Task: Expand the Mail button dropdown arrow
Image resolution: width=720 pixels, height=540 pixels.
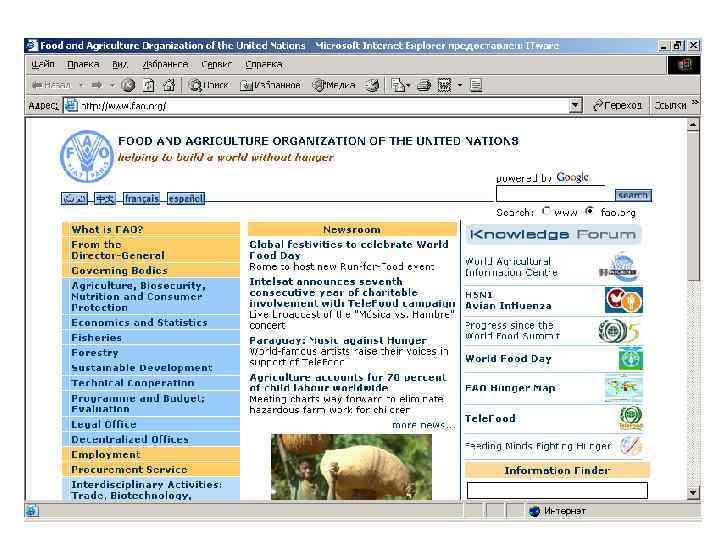Action: tap(408, 85)
